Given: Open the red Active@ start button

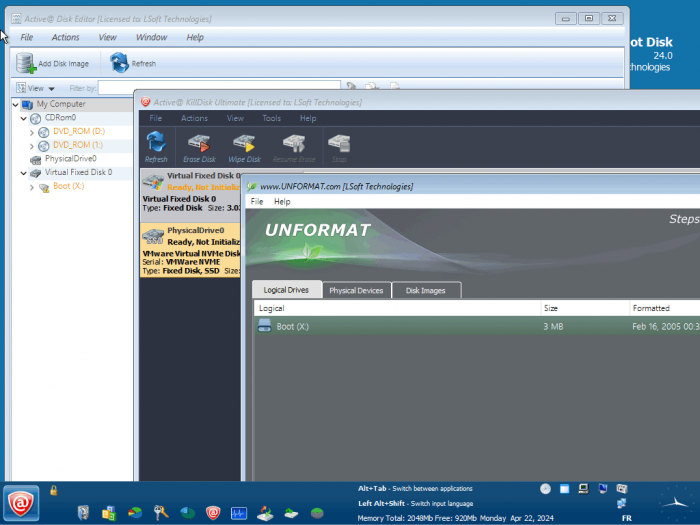Looking at the screenshot, I should (x=21, y=504).
